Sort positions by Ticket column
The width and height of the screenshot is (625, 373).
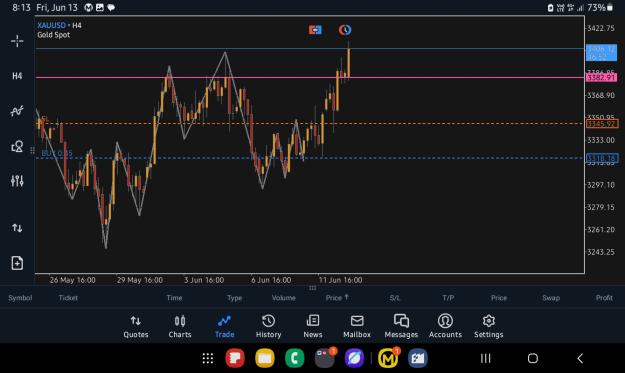(x=68, y=298)
